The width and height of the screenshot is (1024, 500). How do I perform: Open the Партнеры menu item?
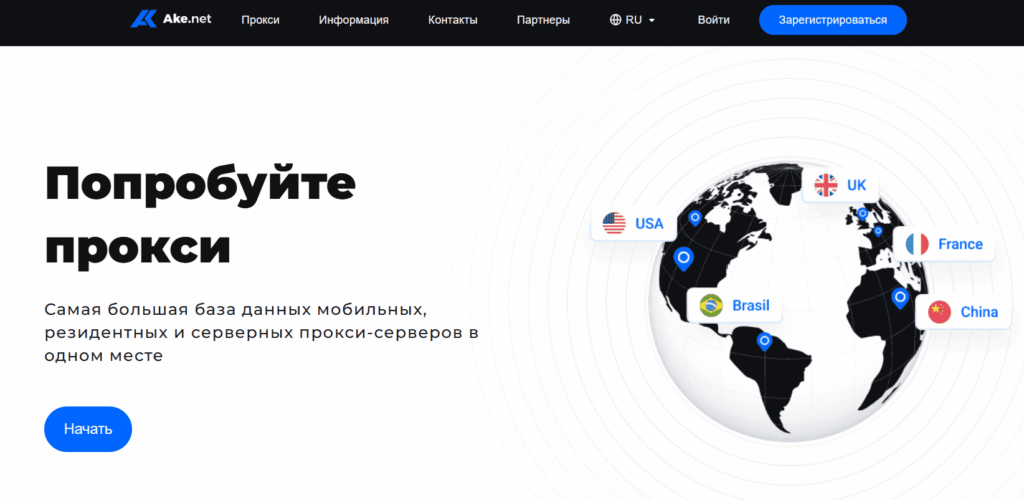[x=543, y=20]
